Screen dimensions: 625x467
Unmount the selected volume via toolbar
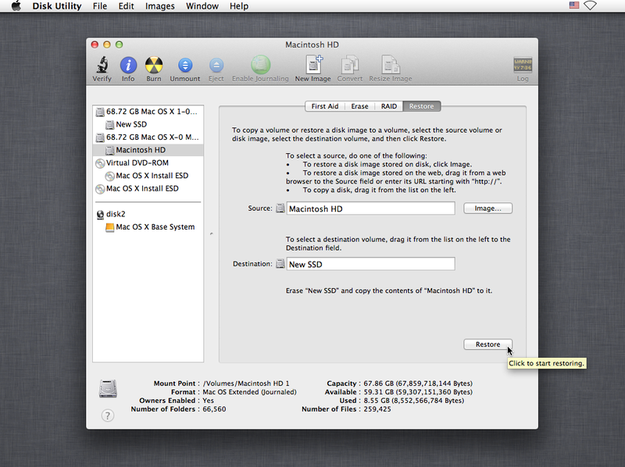pyautogui.click(x=185, y=65)
